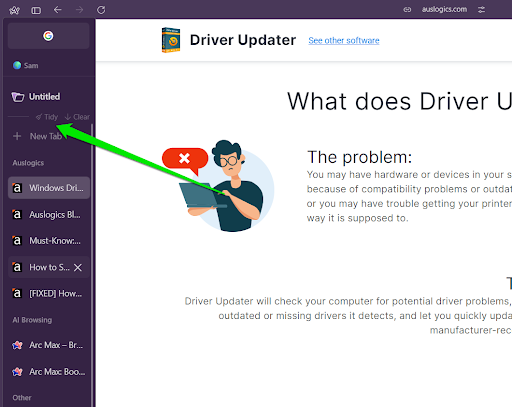The width and height of the screenshot is (512, 407).
Task: Click the sidebar tab list scrollbar
Action: coord(92,265)
